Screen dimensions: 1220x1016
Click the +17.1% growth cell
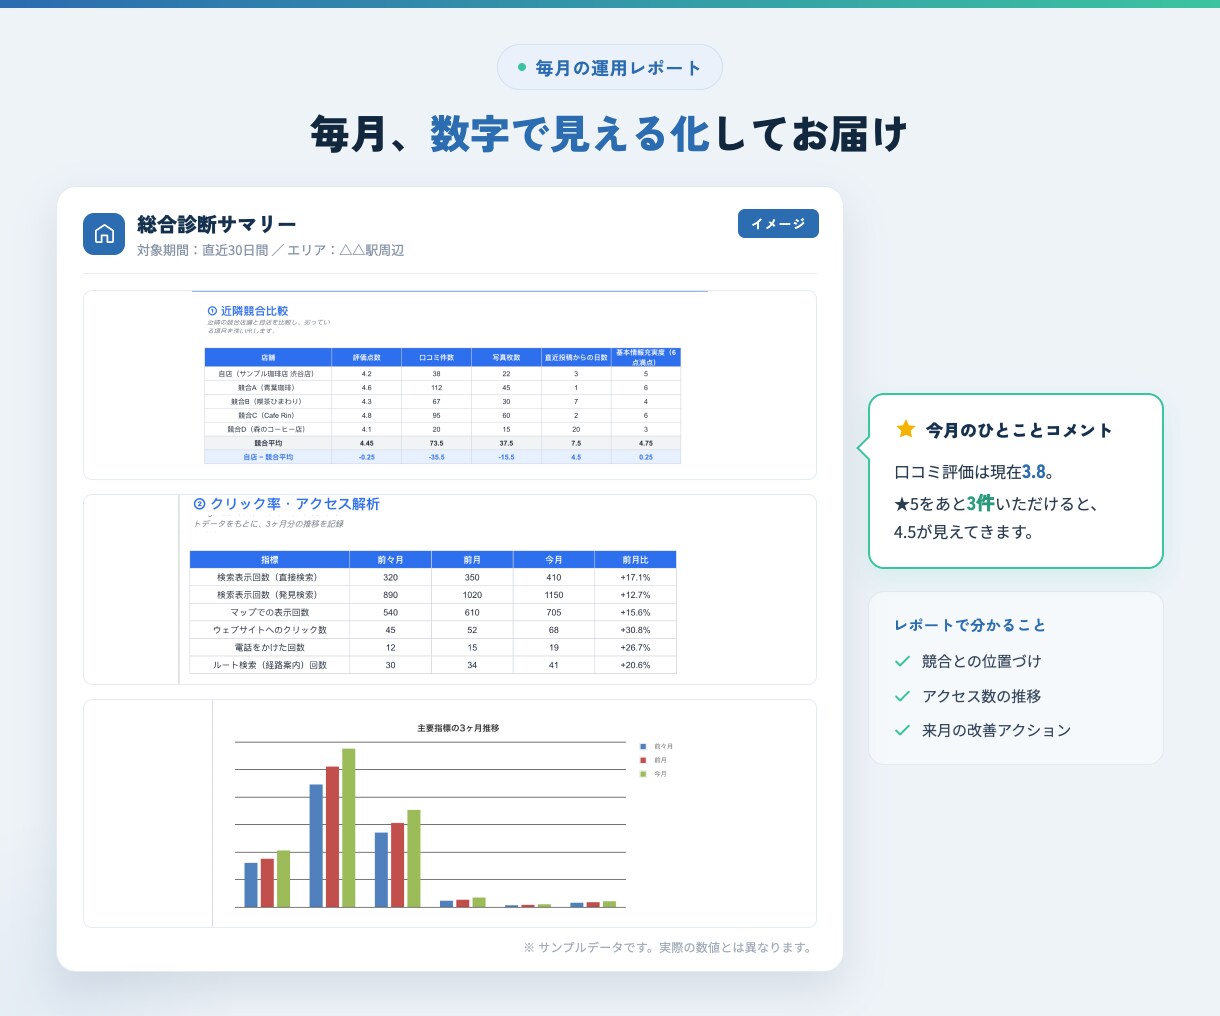pyautogui.click(x=635, y=577)
